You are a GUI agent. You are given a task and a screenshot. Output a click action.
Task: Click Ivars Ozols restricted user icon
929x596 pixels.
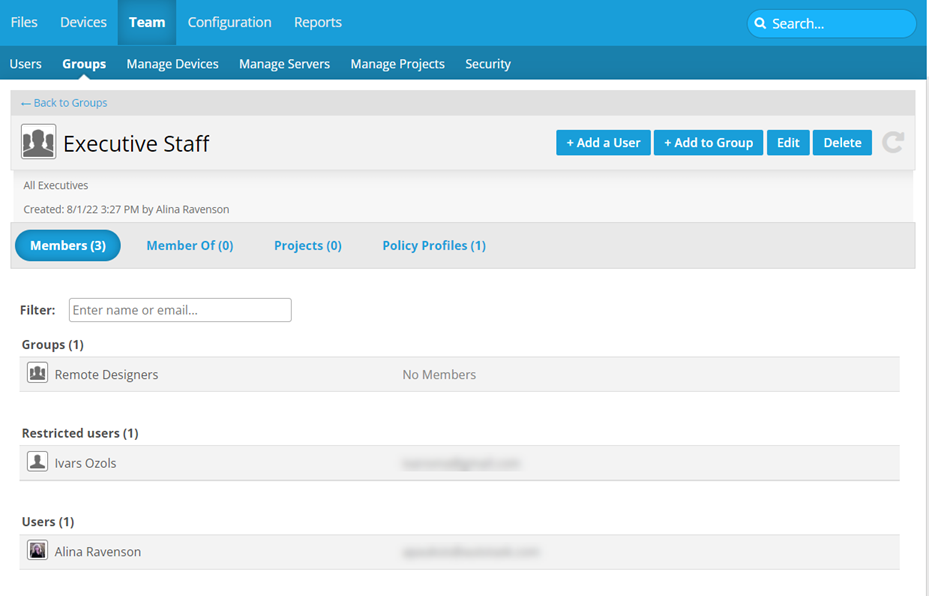click(37, 462)
